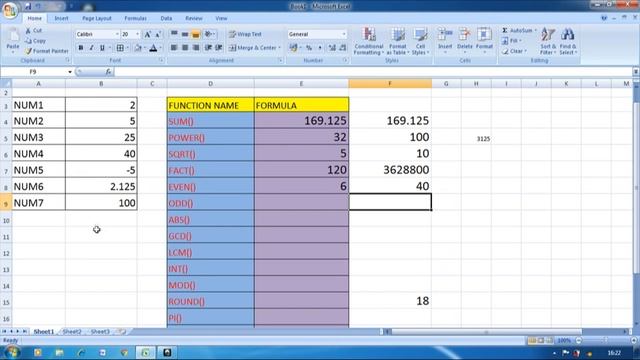Open the Clear dropdown
Viewport: 640px width, 360px height.
514,51
